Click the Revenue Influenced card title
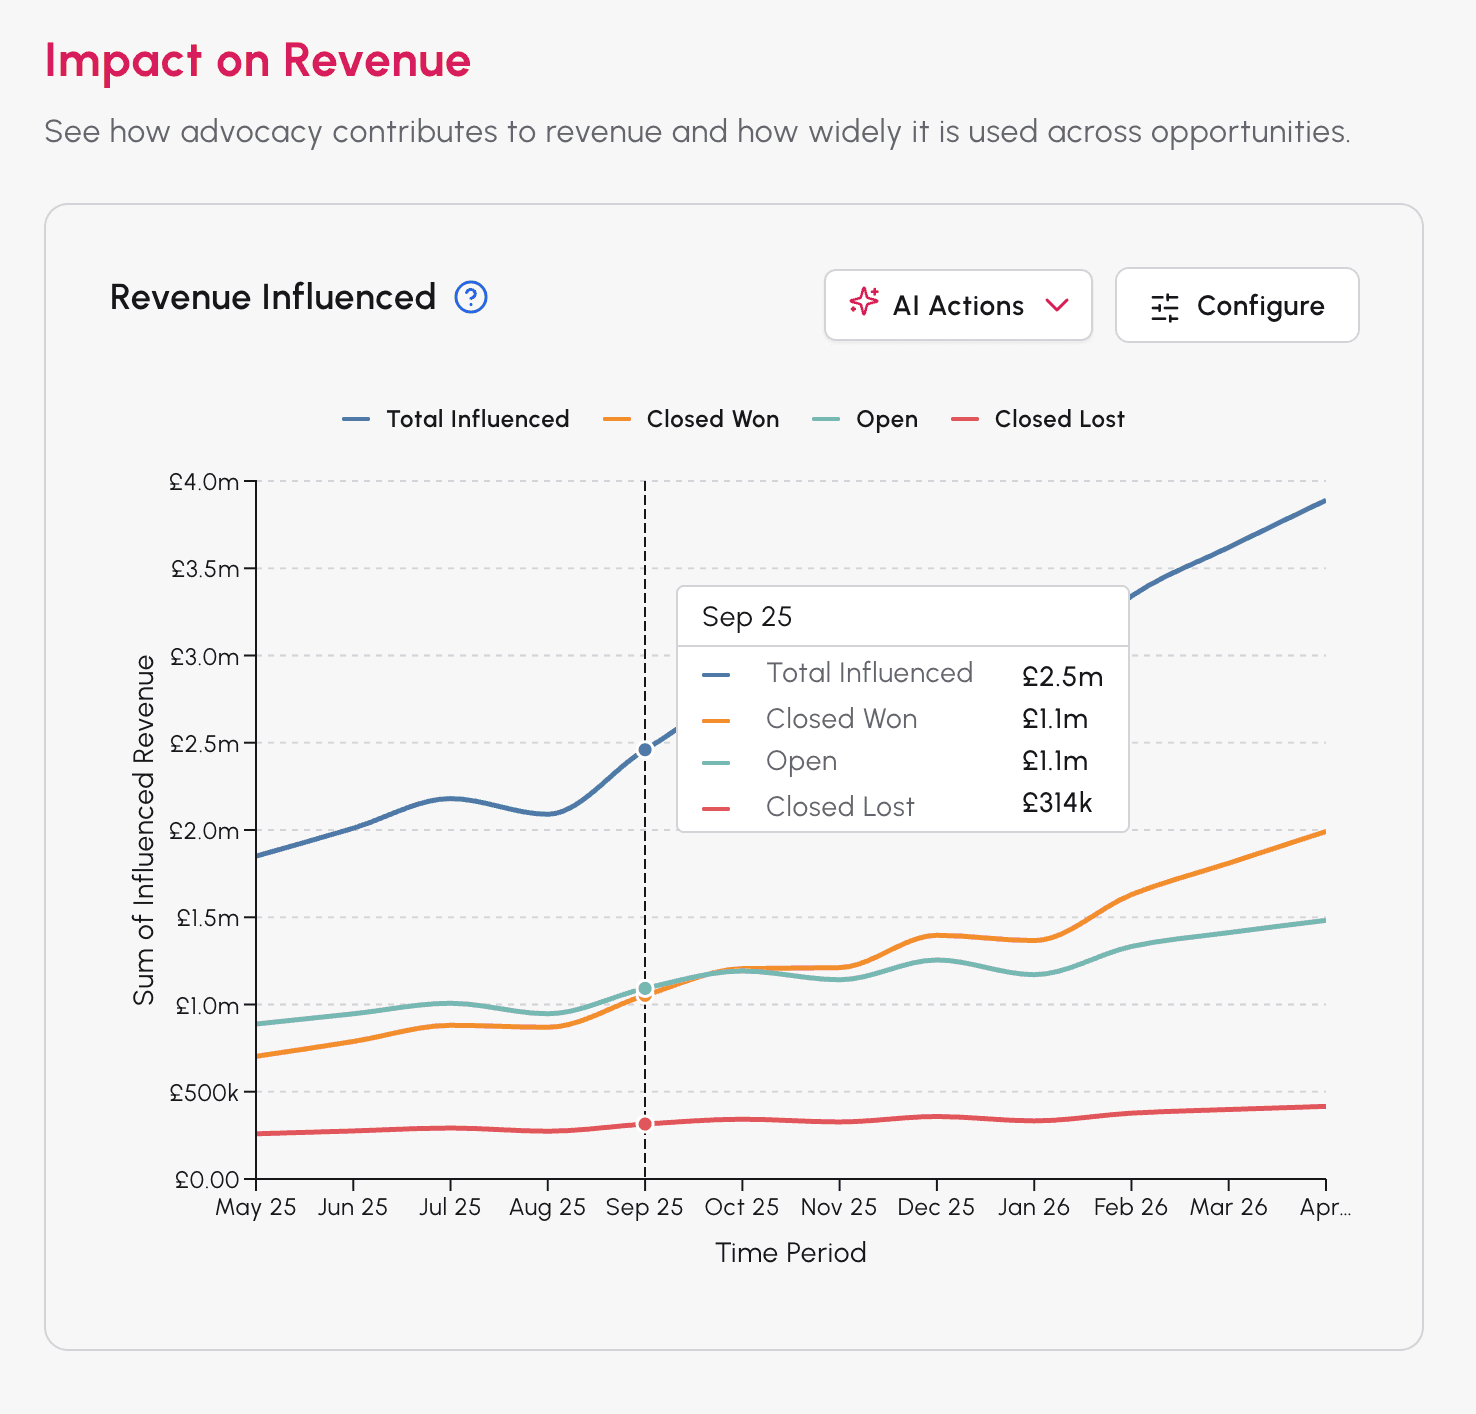1476x1414 pixels. pos(273,297)
